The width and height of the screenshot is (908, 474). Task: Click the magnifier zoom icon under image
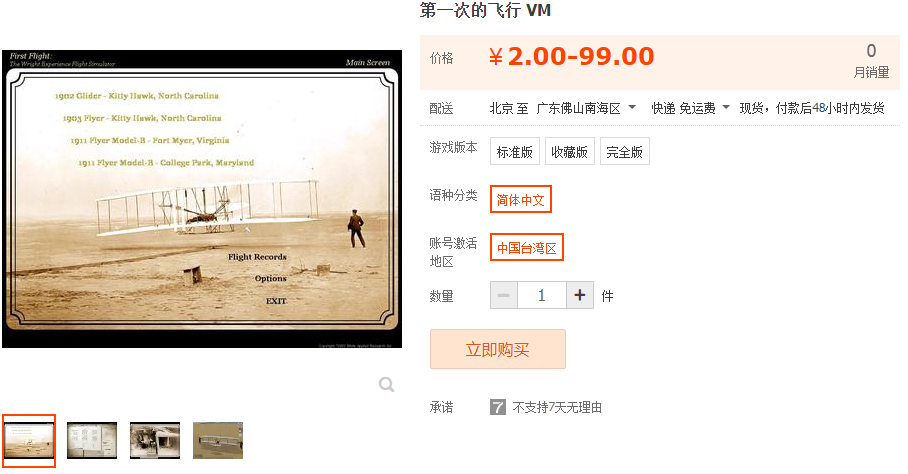386,384
